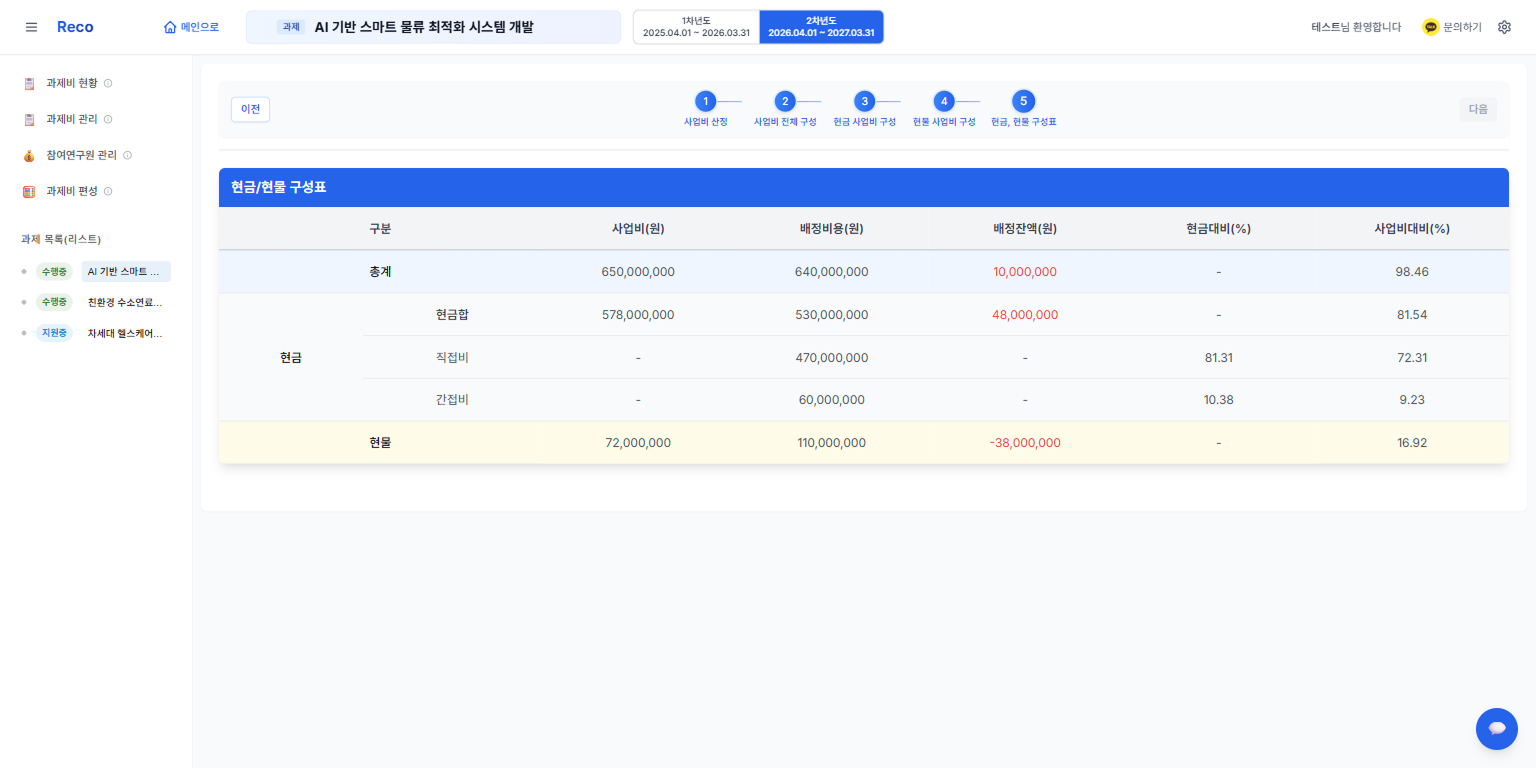Click 총계 사업비대비 98.46
Screen dimensions: 1536x768
point(1412,272)
